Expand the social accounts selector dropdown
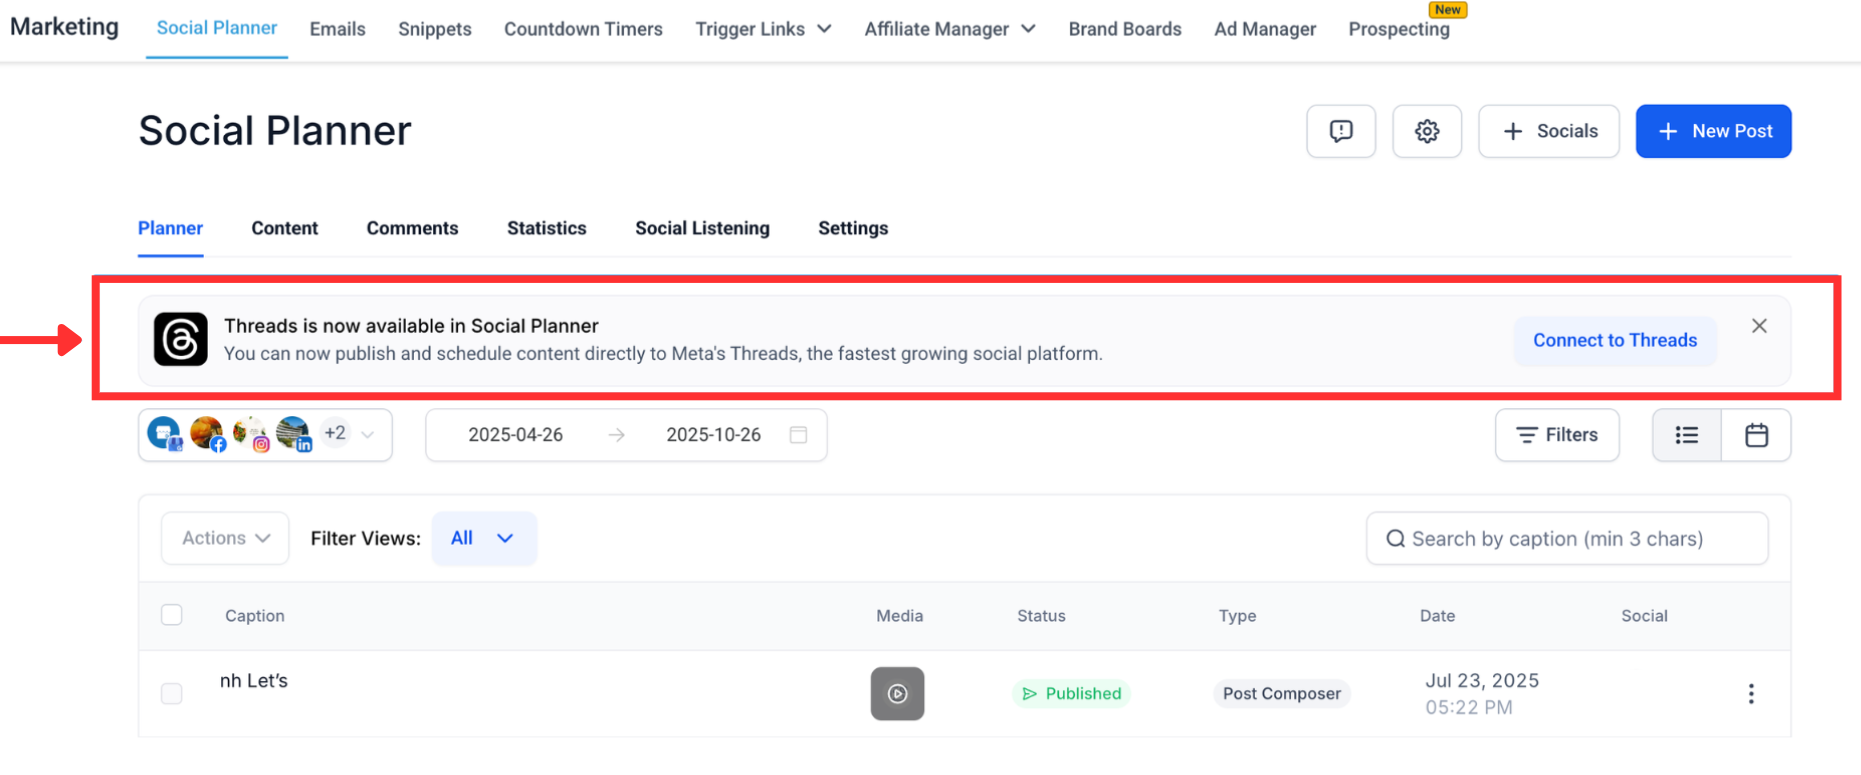1861x775 pixels. point(367,435)
